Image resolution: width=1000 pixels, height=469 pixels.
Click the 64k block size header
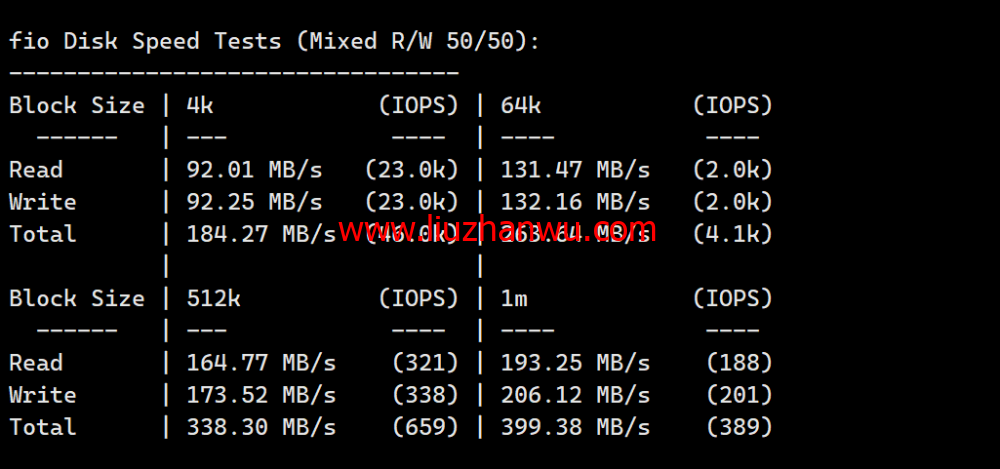pyautogui.click(x=521, y=105)
